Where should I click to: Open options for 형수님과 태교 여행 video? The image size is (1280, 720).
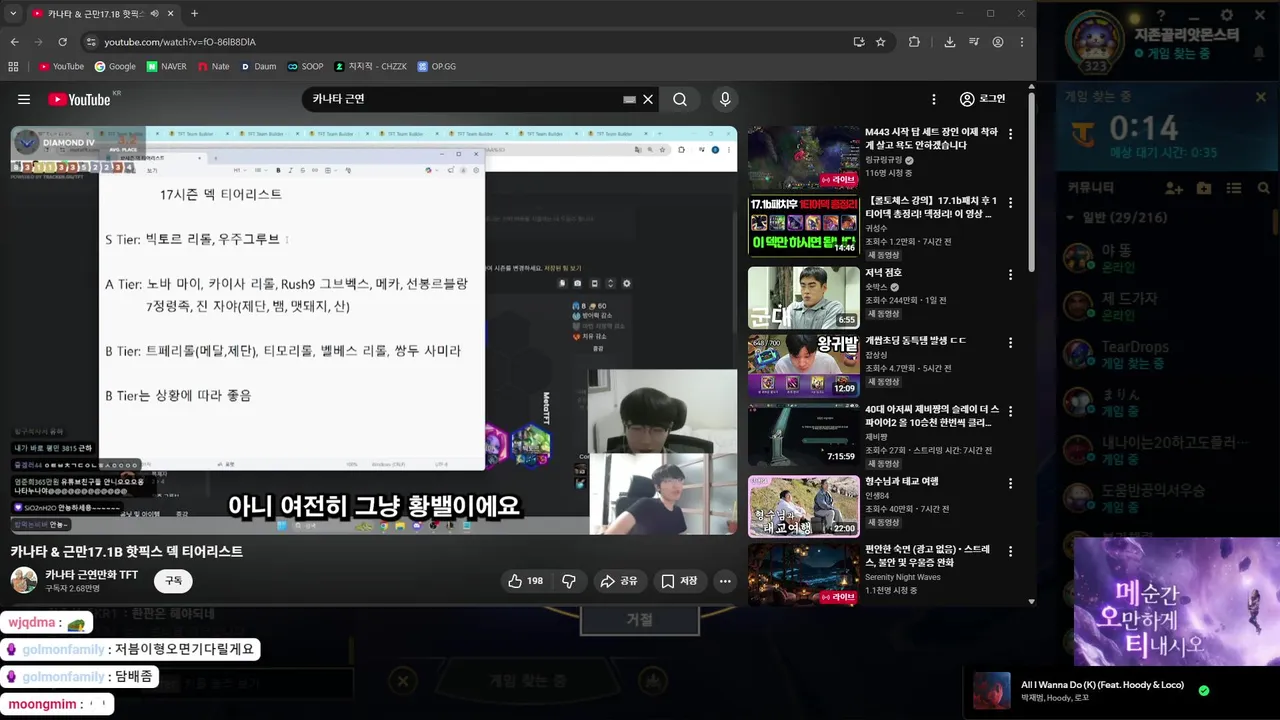tap(1010, 482)
